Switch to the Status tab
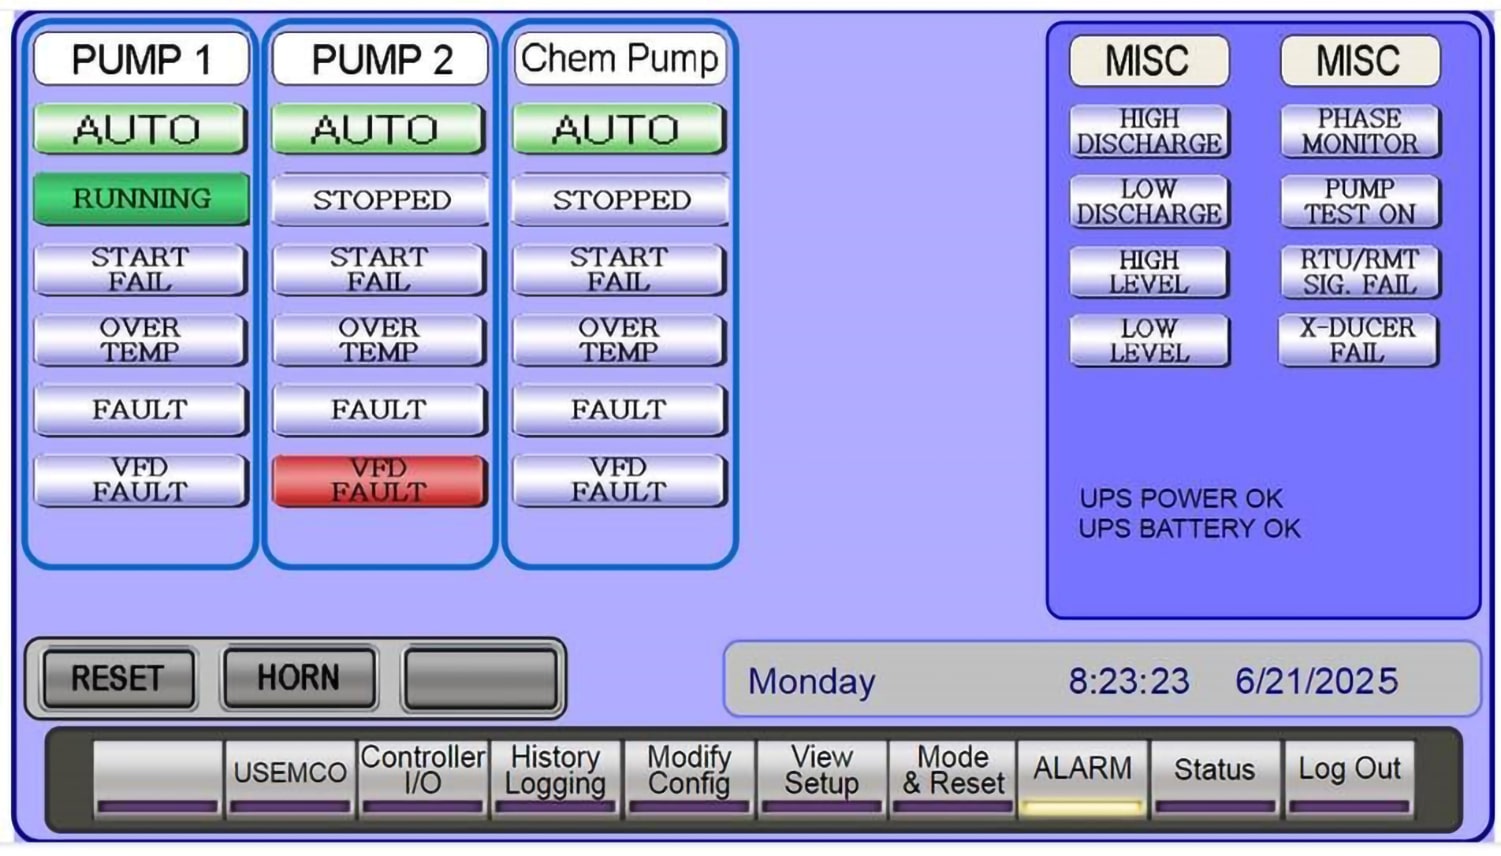The image size is (1501, 856). pos(1215,779)
